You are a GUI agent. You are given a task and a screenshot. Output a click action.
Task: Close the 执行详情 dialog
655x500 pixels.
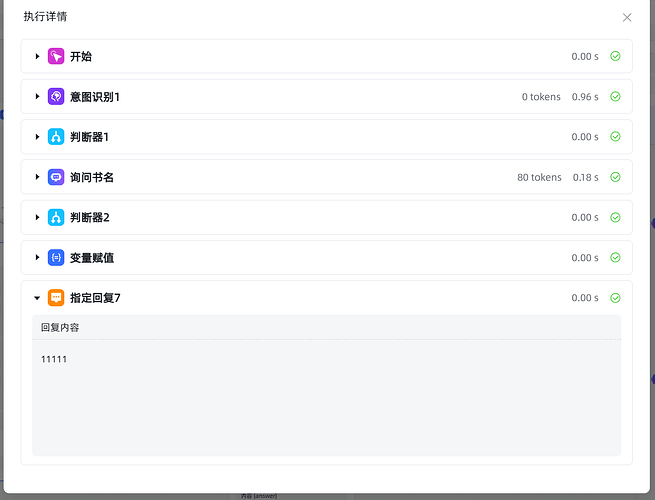click(x=627, y=17)
